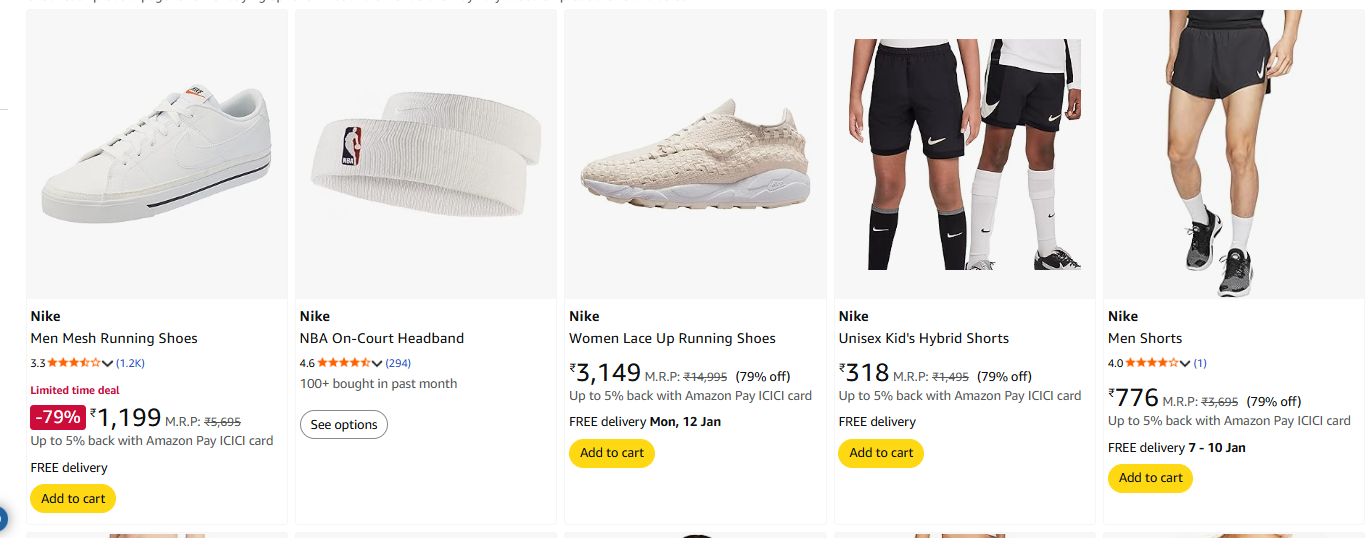Screen dimensions: 1365x538
Task: Open star rating of Men Shorts
Action: [1151, 363]
